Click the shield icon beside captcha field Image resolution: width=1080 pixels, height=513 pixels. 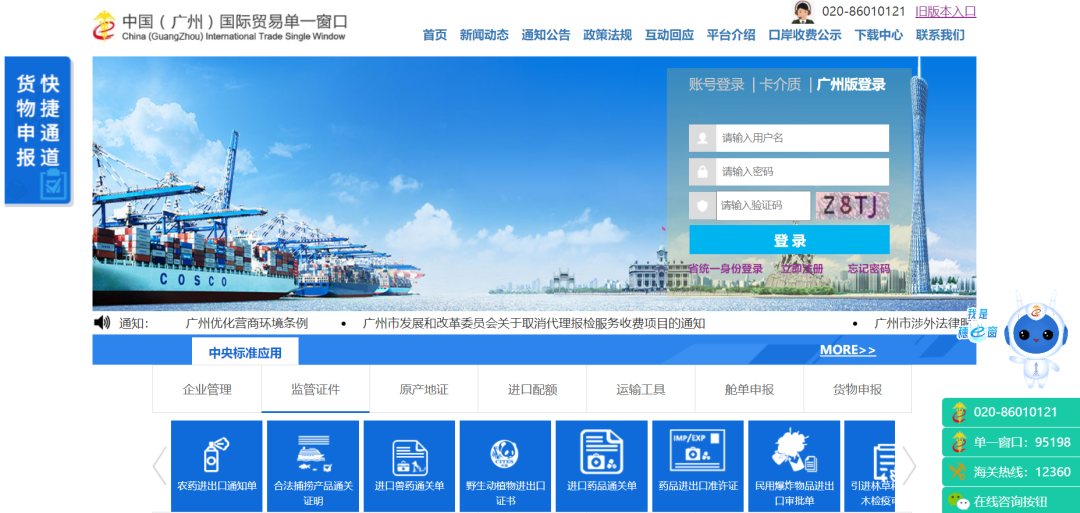point(703,205)
